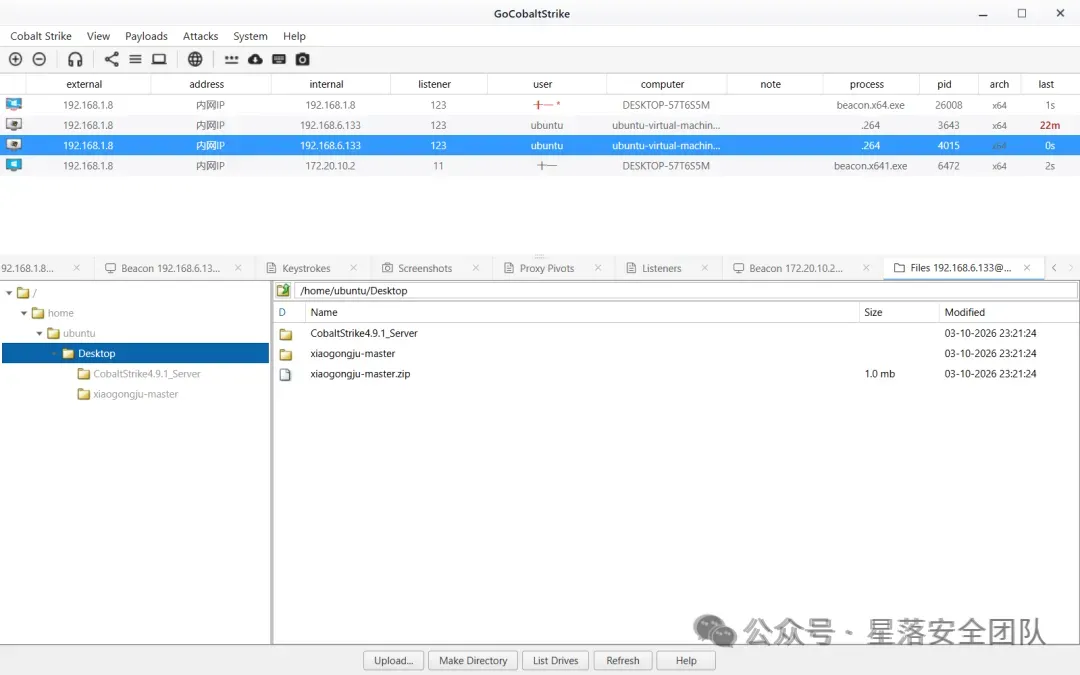Switch to session table list icon
Image resolution: width=1080 pixels, height=675 pixels.
click(135, 59)
